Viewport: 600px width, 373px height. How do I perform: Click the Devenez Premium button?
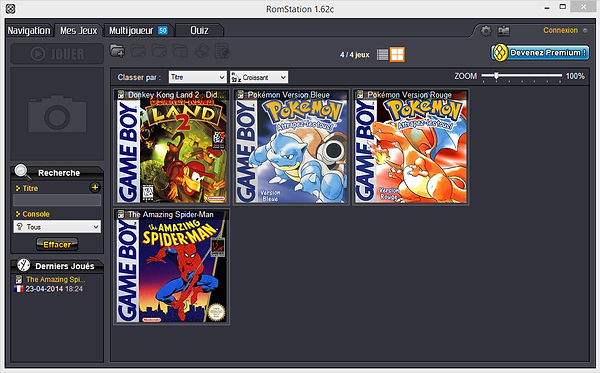(540, 53)
